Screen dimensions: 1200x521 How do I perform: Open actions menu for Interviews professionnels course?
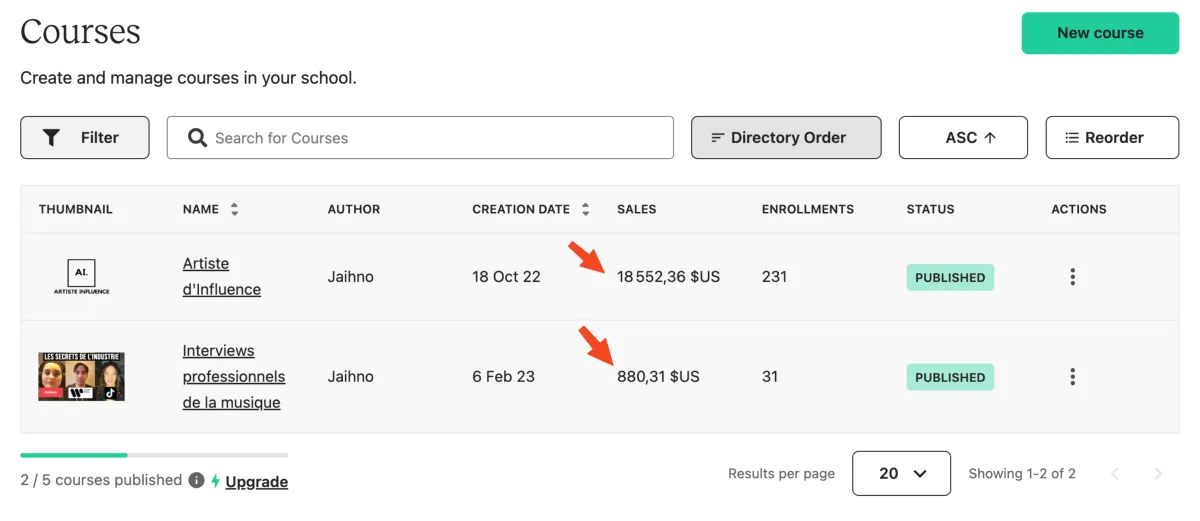tap(1072, 377)
